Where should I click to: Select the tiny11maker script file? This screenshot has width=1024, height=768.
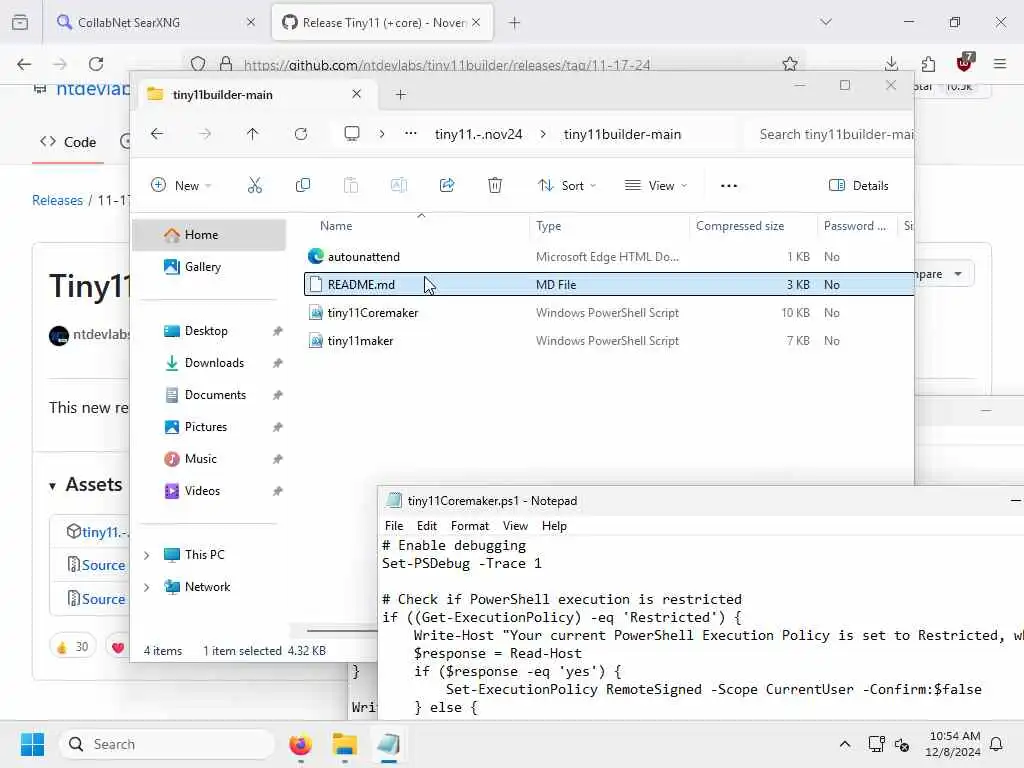(609, 341)
